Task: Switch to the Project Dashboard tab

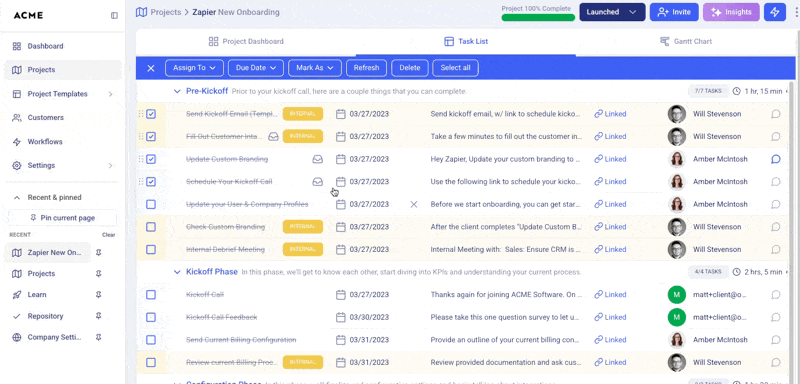Action: pos(246,41)
